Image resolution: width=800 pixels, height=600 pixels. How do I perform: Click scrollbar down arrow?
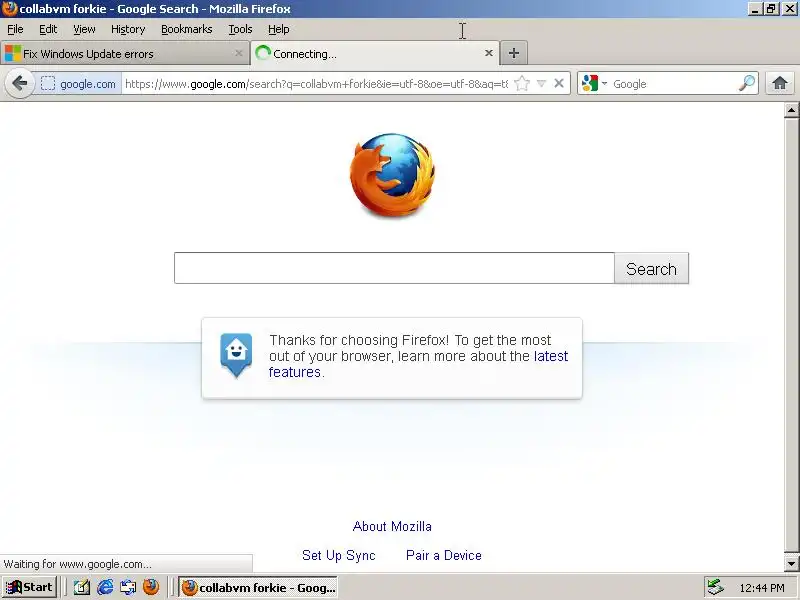click(791, 564)
